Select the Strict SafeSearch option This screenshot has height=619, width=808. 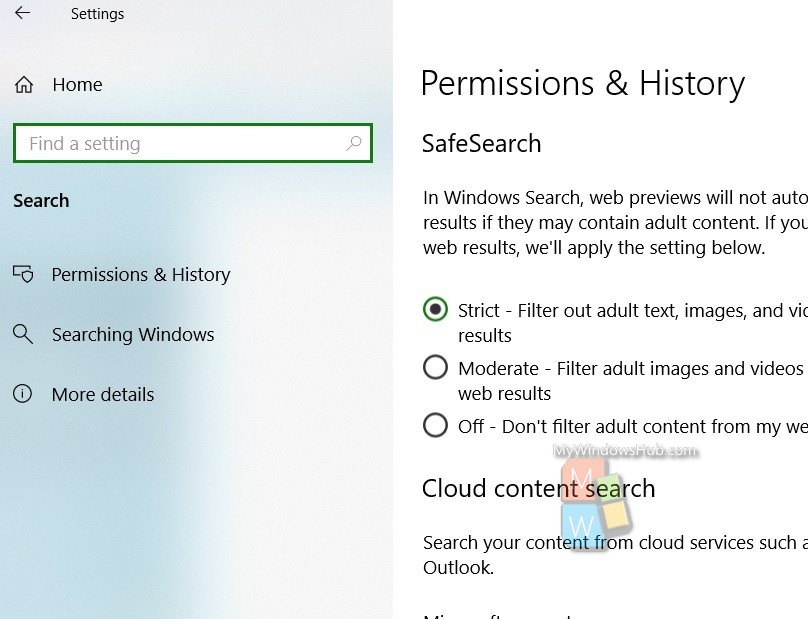pyautogui.click(x=435, y=309)
